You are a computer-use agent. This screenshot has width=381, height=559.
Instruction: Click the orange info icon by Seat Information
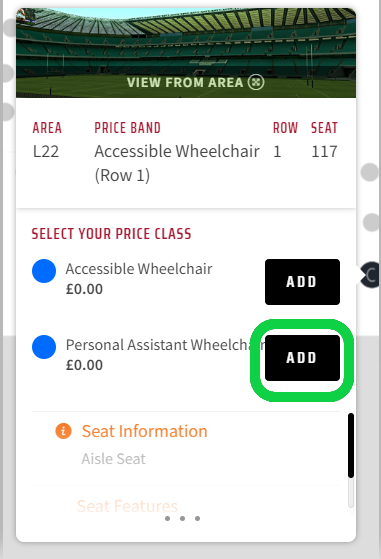tap(63, 431)
